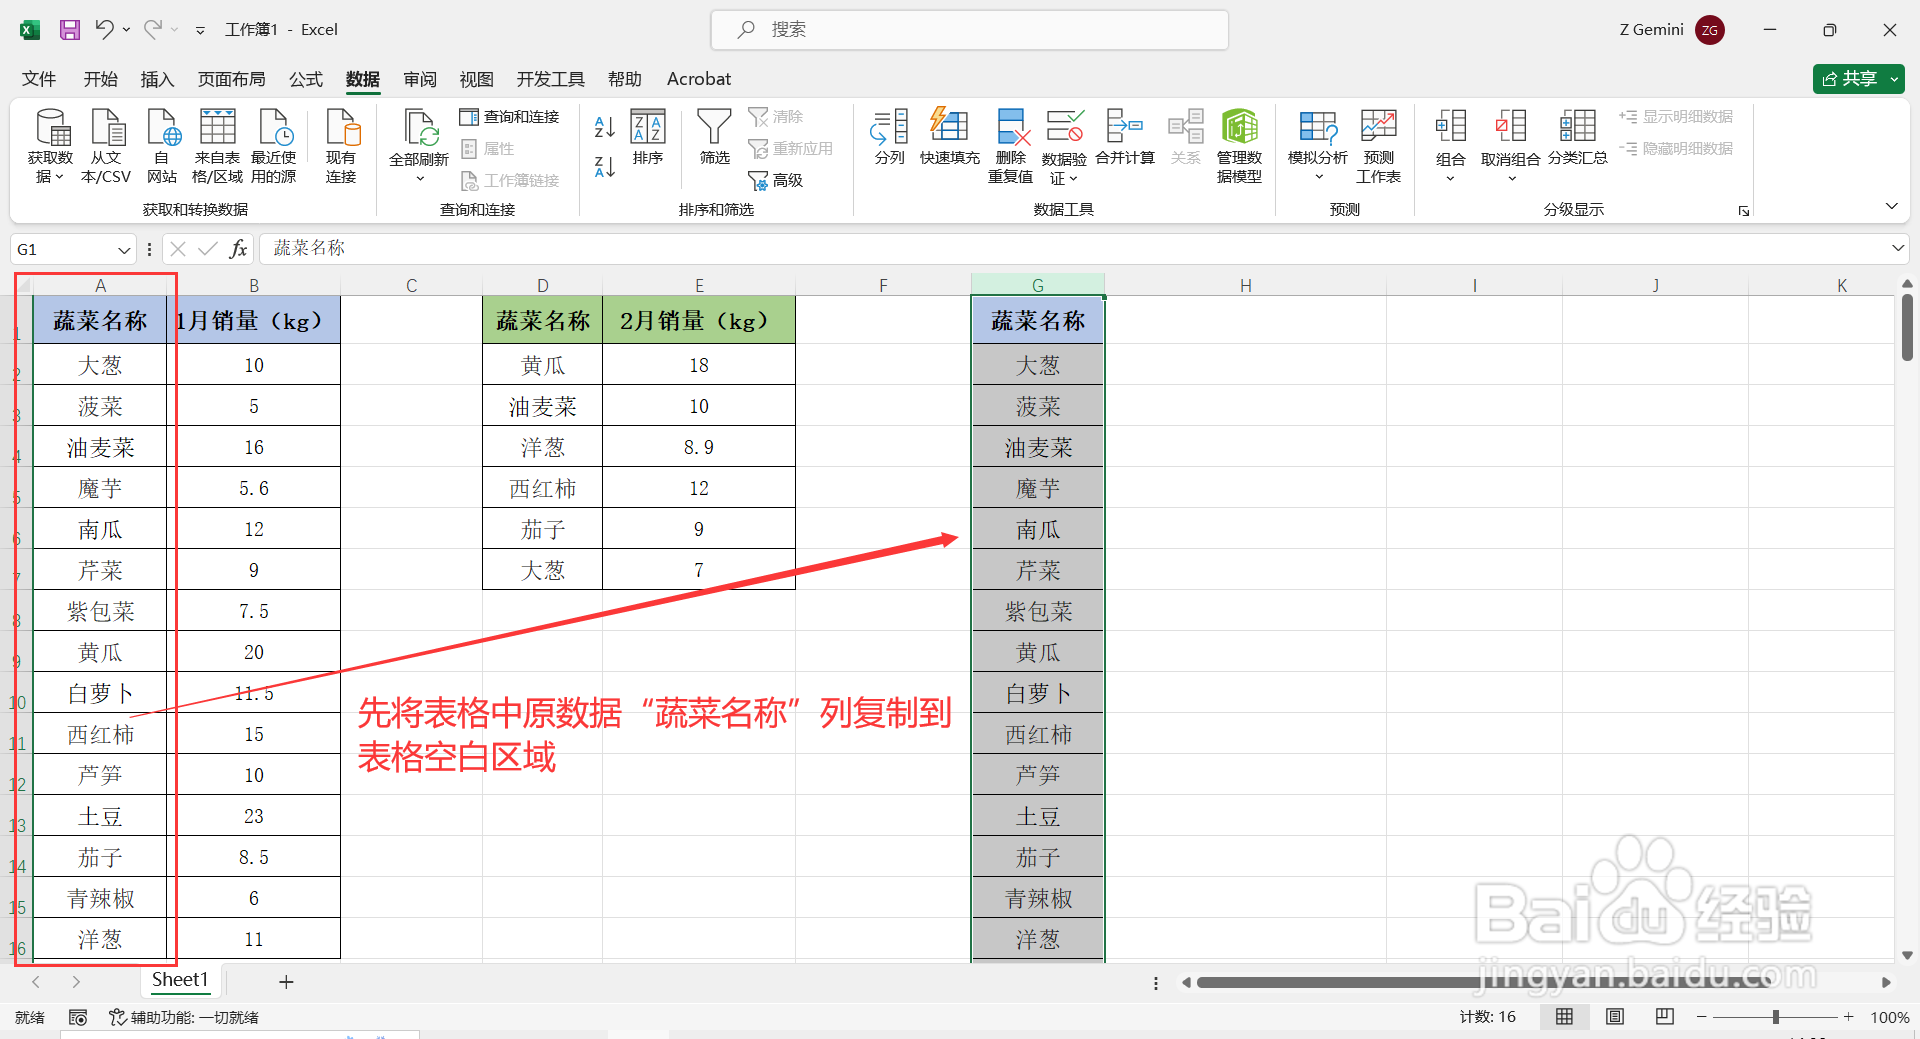Switch to Page Layout view in status bar
Image resolution: width=1920 pixels, height=1039 pixels.
pyautogui.click(x=1614, y=1016)
